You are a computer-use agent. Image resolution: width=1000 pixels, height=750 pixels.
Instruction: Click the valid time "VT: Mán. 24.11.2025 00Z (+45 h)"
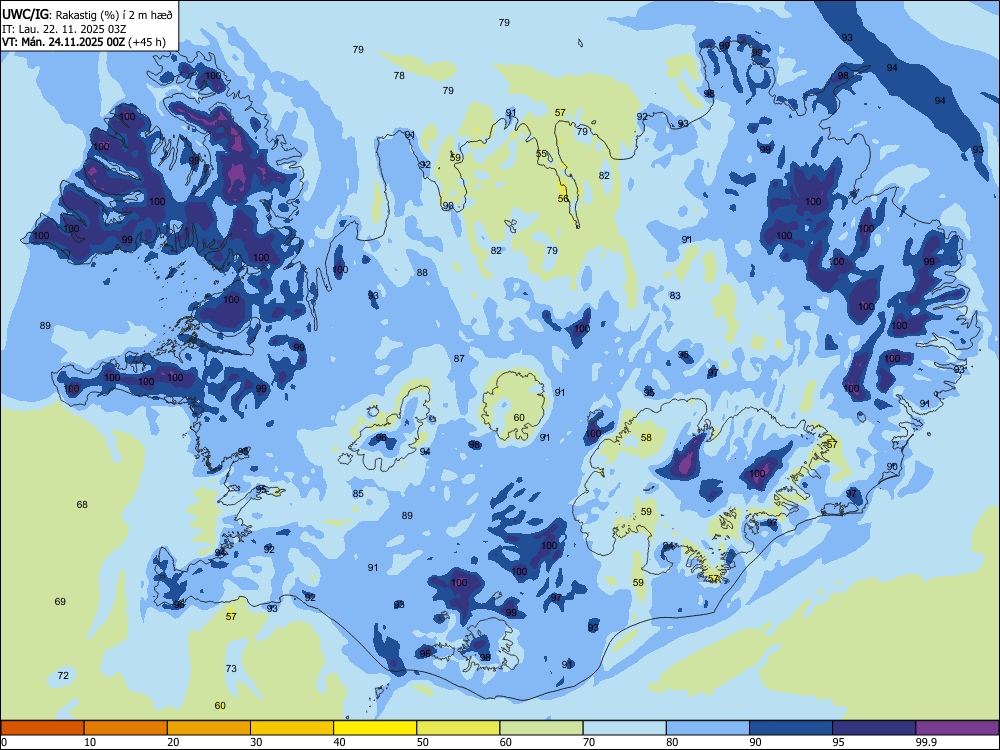pos(84,42)
